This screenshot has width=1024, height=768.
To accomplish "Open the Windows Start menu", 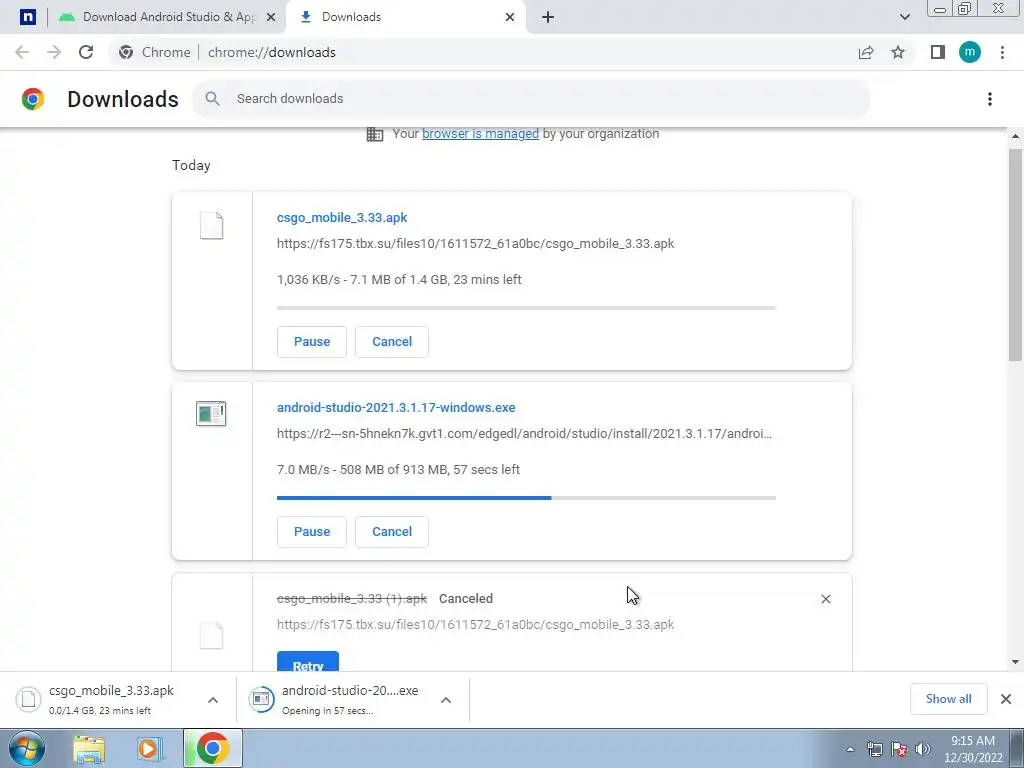I will (26, 748).
